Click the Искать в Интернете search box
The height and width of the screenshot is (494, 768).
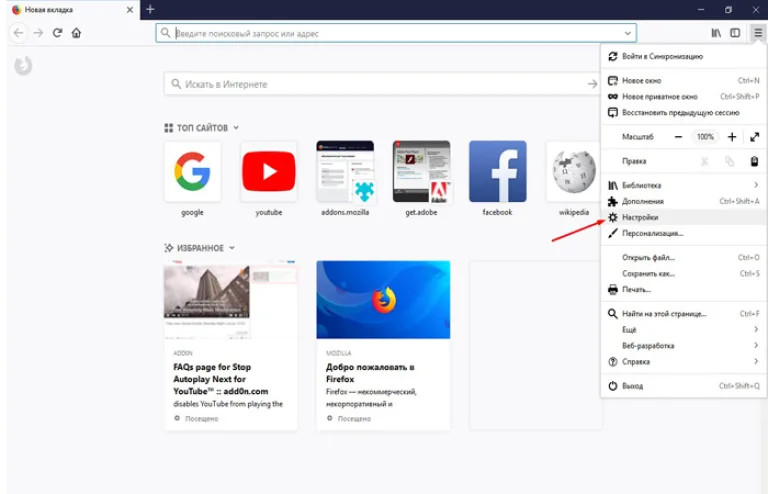[x=382, y=84]
